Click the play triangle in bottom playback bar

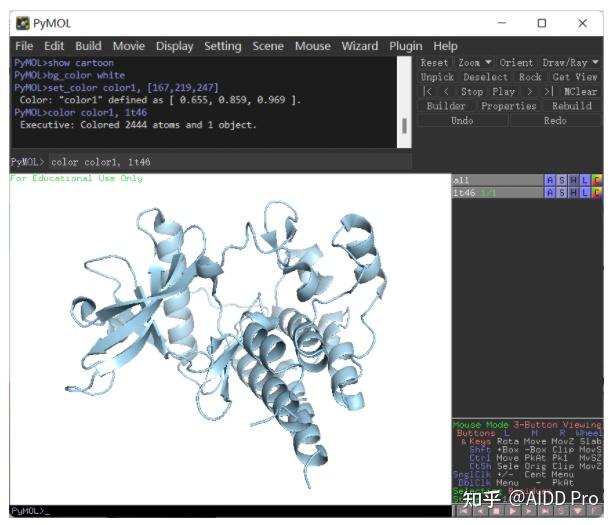[x=512, y=511]
